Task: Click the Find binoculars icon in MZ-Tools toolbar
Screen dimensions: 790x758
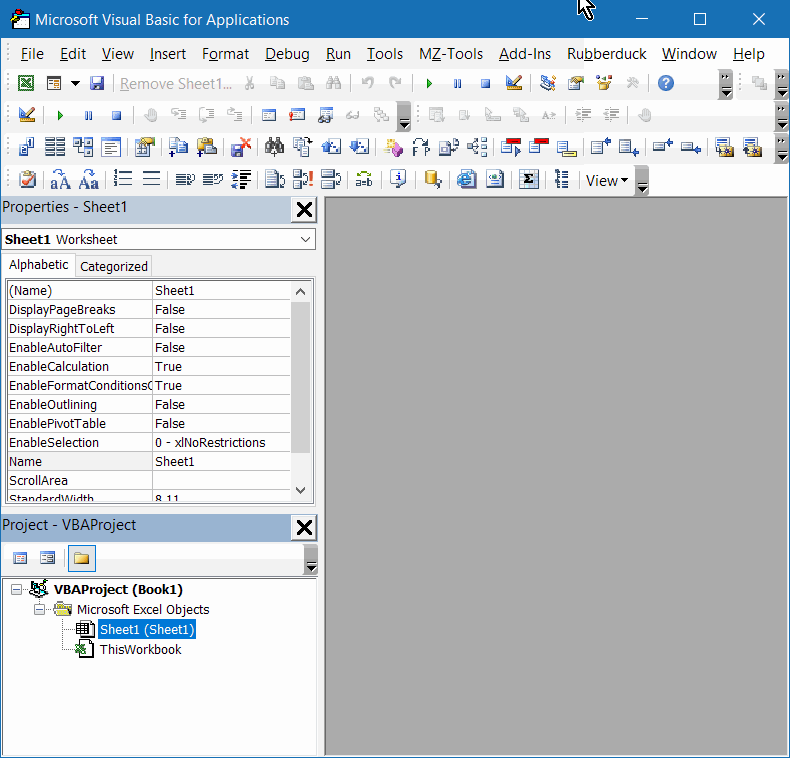Action: (x=274, y=147)
